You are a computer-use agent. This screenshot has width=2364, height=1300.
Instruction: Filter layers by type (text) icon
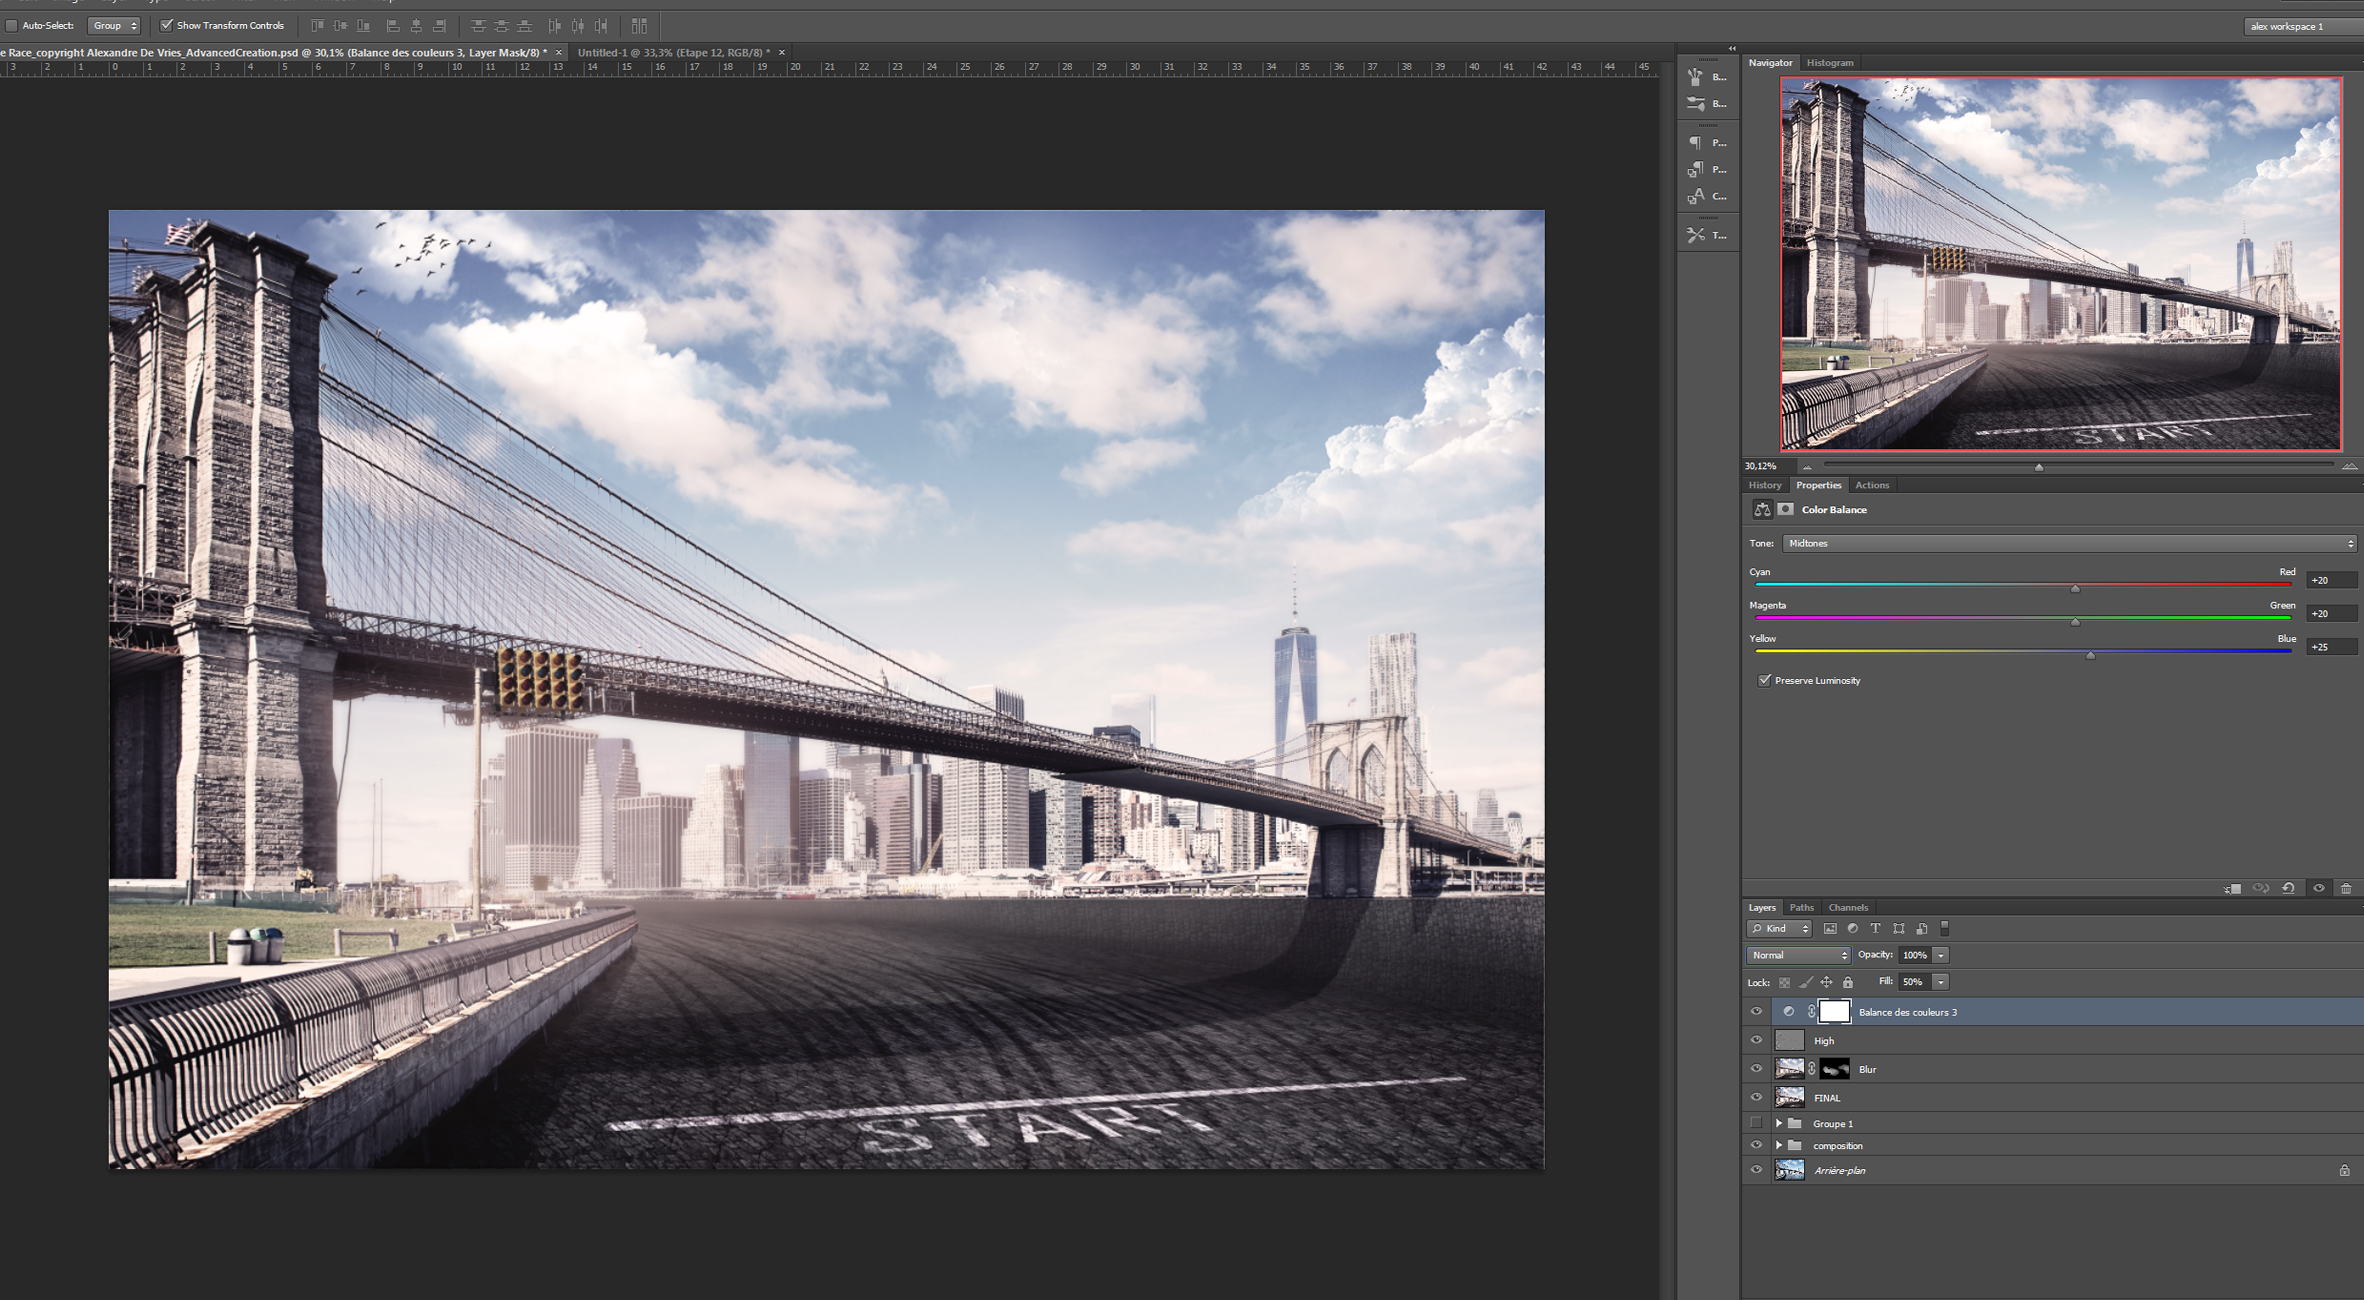tap(1875, 929)
